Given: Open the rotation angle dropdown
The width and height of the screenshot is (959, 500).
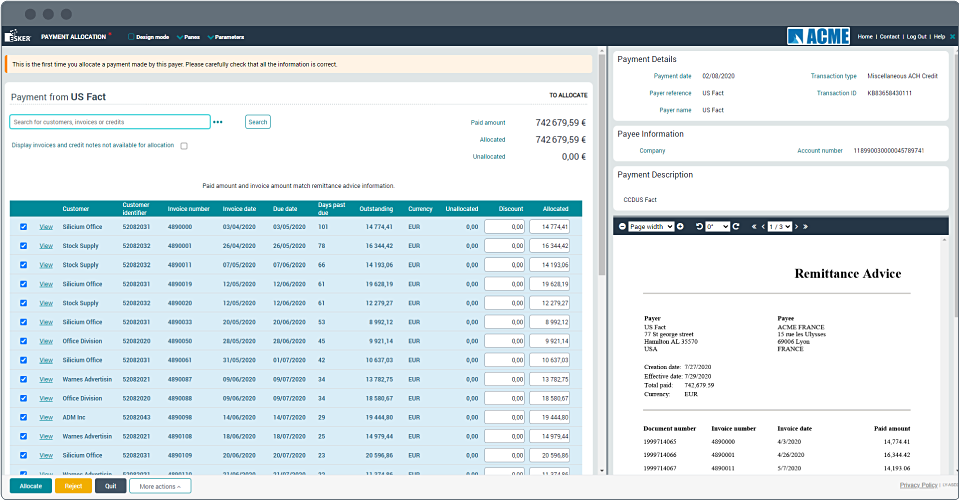Looking at the screenshot, I should [x=717, y=226].
